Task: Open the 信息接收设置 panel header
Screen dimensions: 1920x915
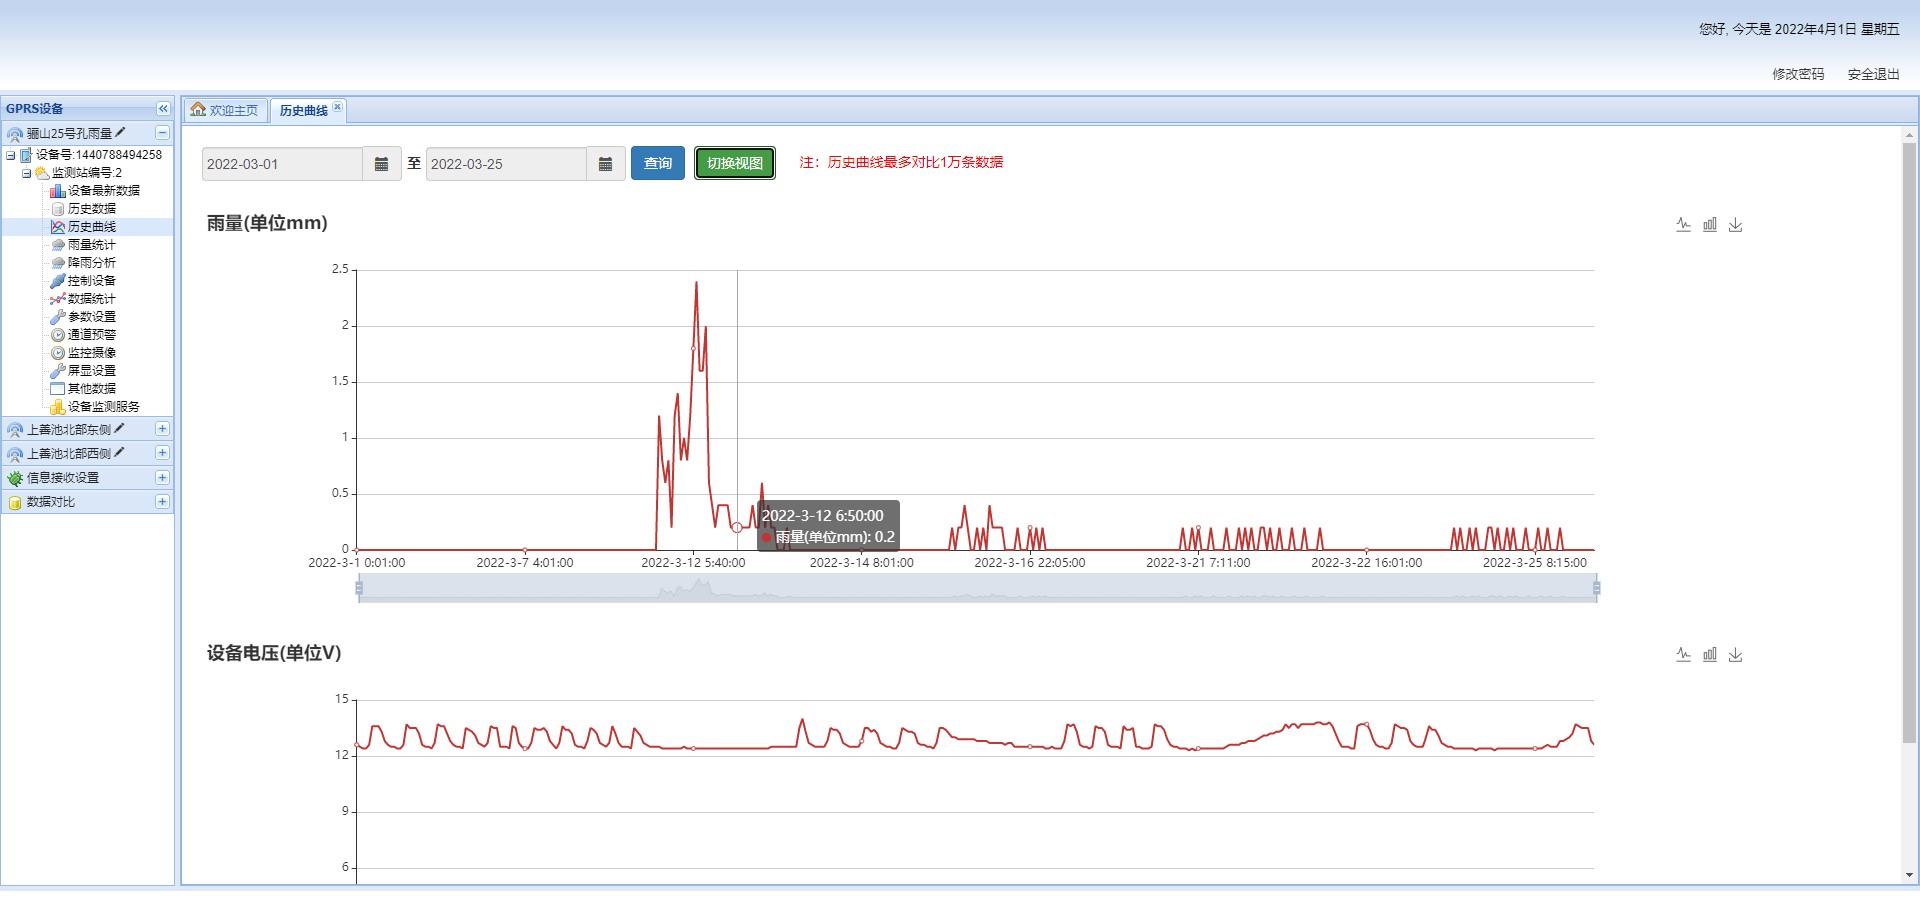Action: click(87, 478)
